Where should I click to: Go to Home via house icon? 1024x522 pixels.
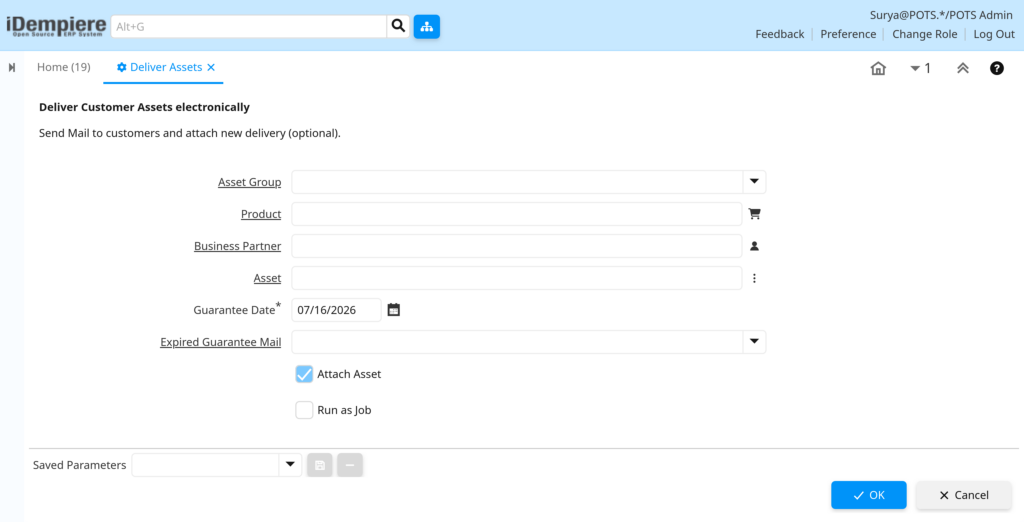[878, 68]
